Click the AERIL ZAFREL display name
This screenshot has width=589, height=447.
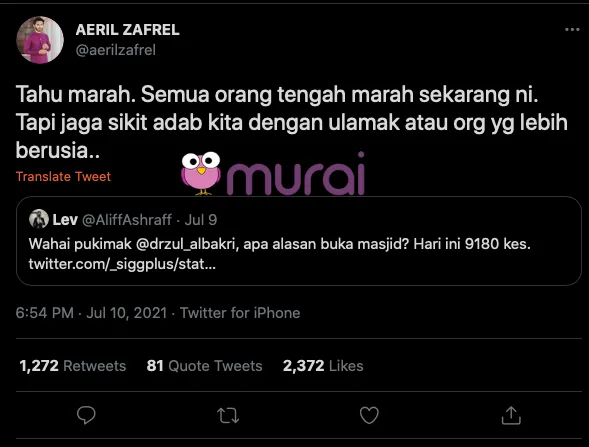(x=128, y=30)
